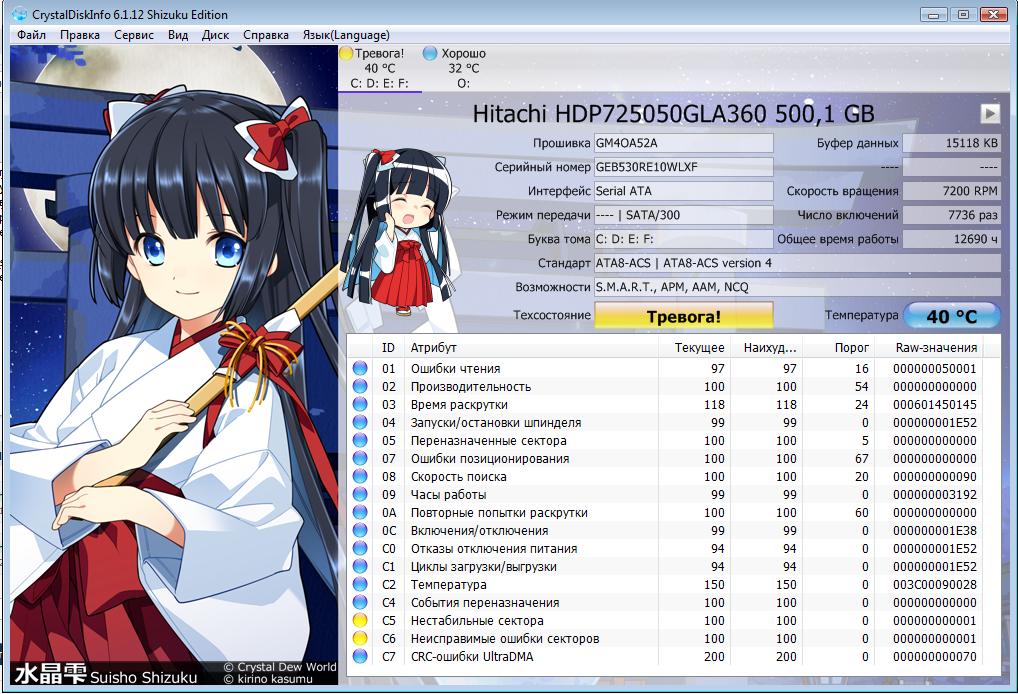Click status icon of Циклы загрузки/выгрузки row

point(360,567)
